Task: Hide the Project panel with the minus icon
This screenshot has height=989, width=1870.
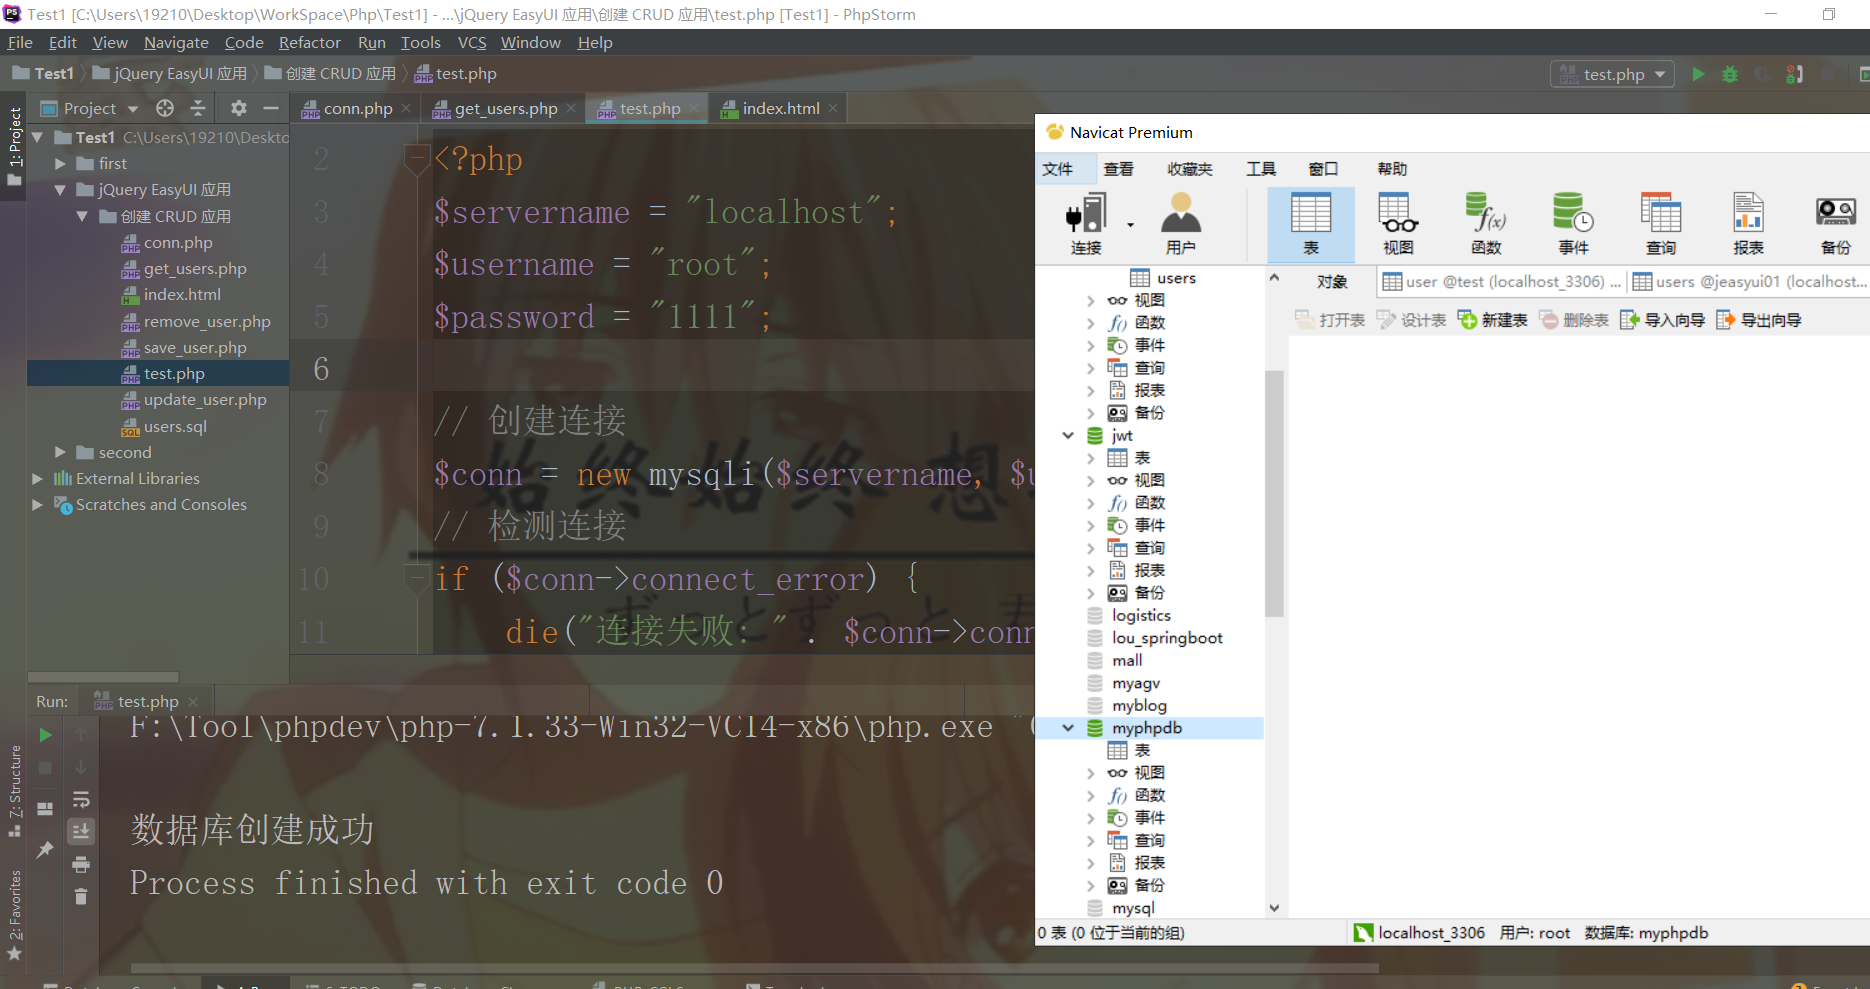Action: click(270, 108)
